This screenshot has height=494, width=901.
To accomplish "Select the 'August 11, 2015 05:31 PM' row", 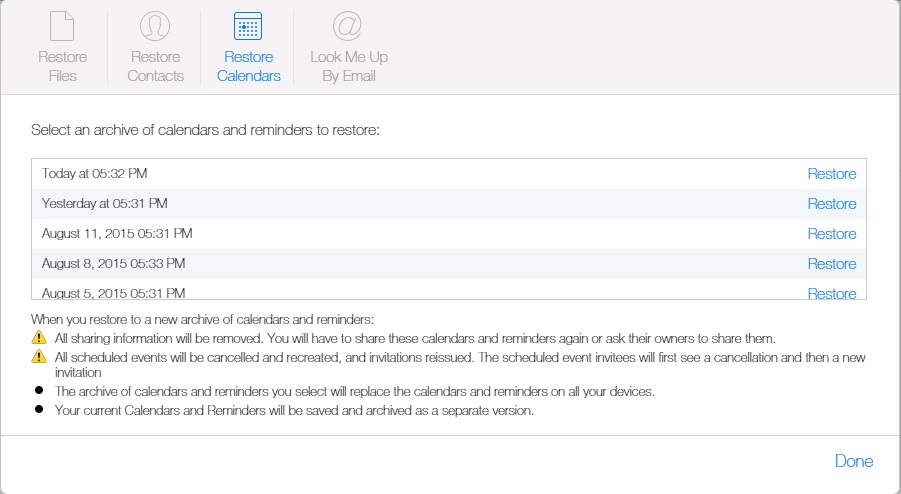I will tap(449, 234).
